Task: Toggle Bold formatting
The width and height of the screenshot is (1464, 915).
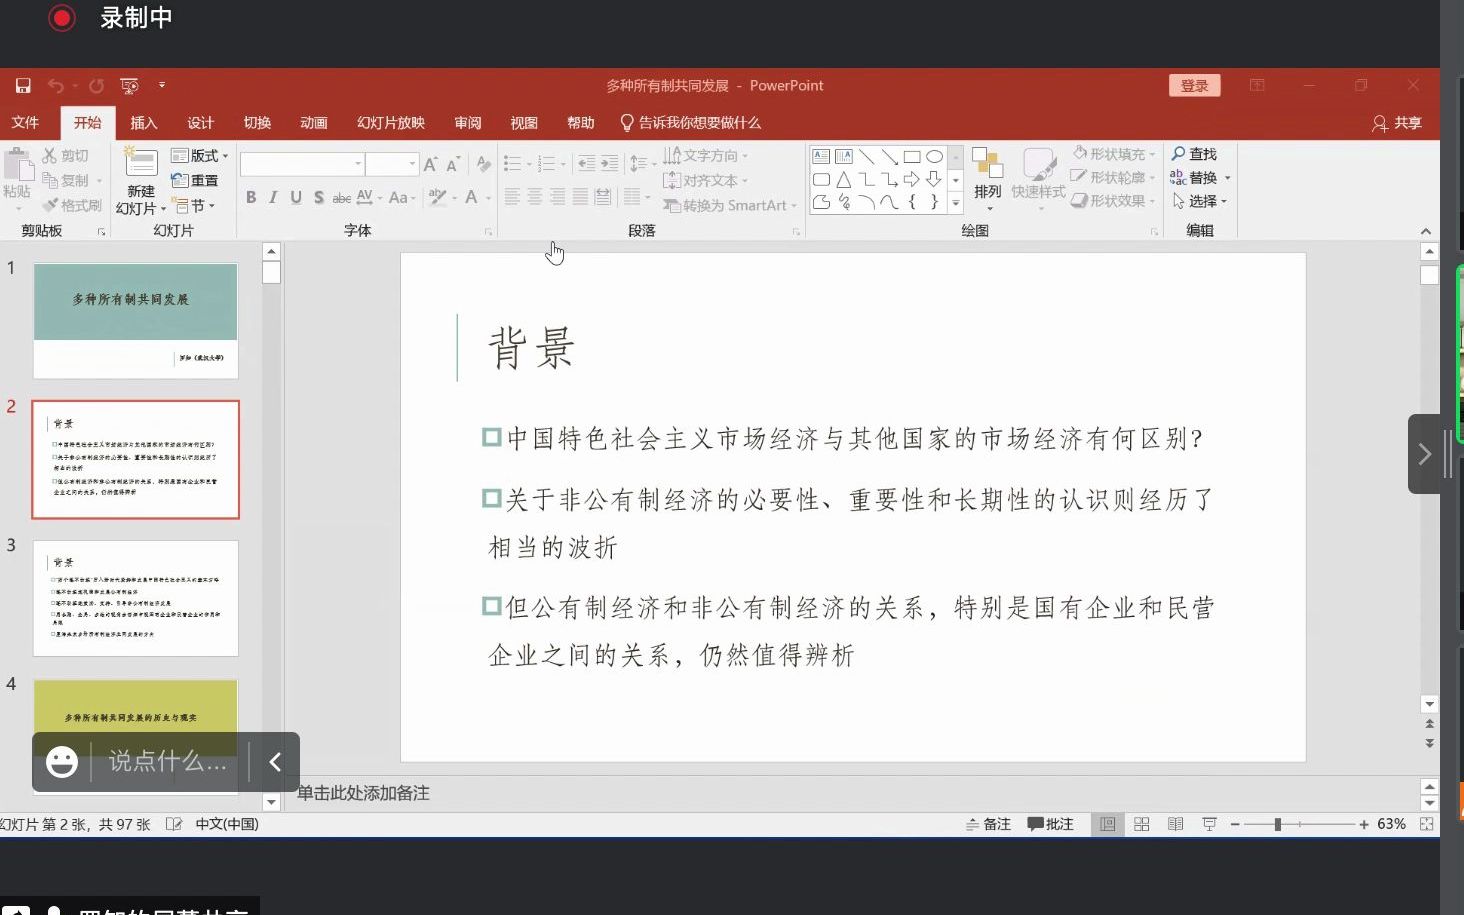Action: (251, 197)
